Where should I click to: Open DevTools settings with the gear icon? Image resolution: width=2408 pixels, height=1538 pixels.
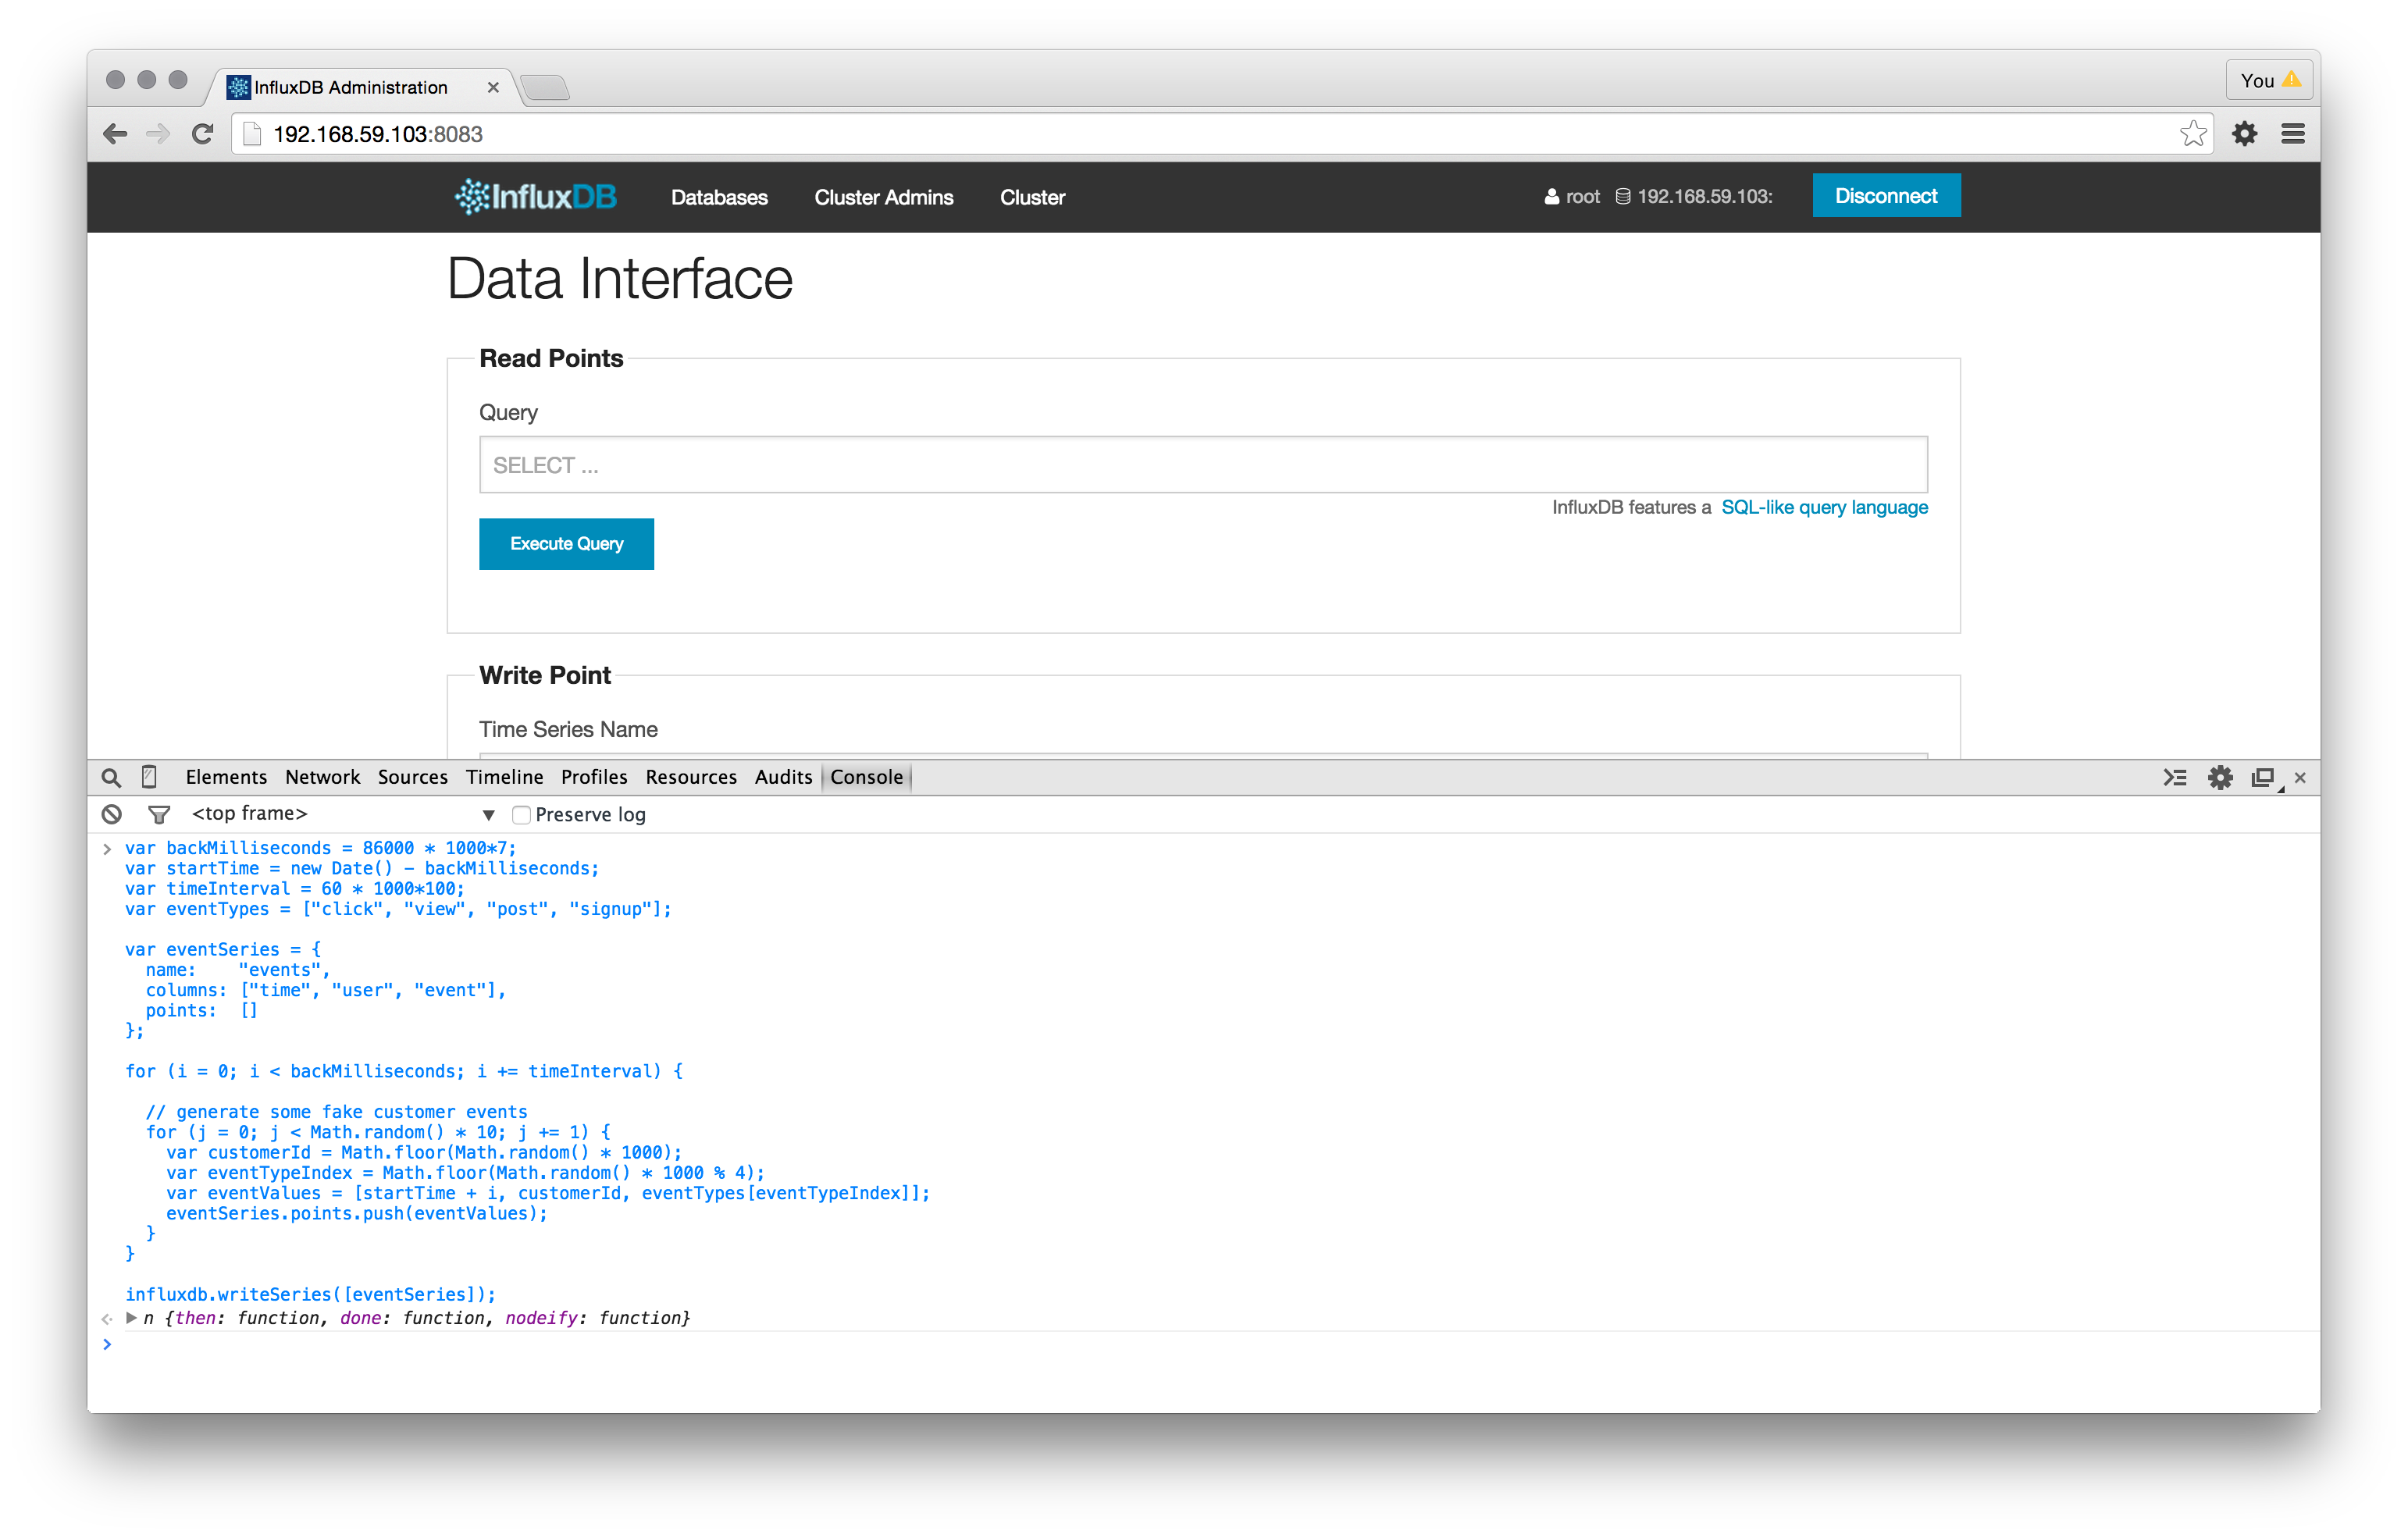tap(2220, 777)
